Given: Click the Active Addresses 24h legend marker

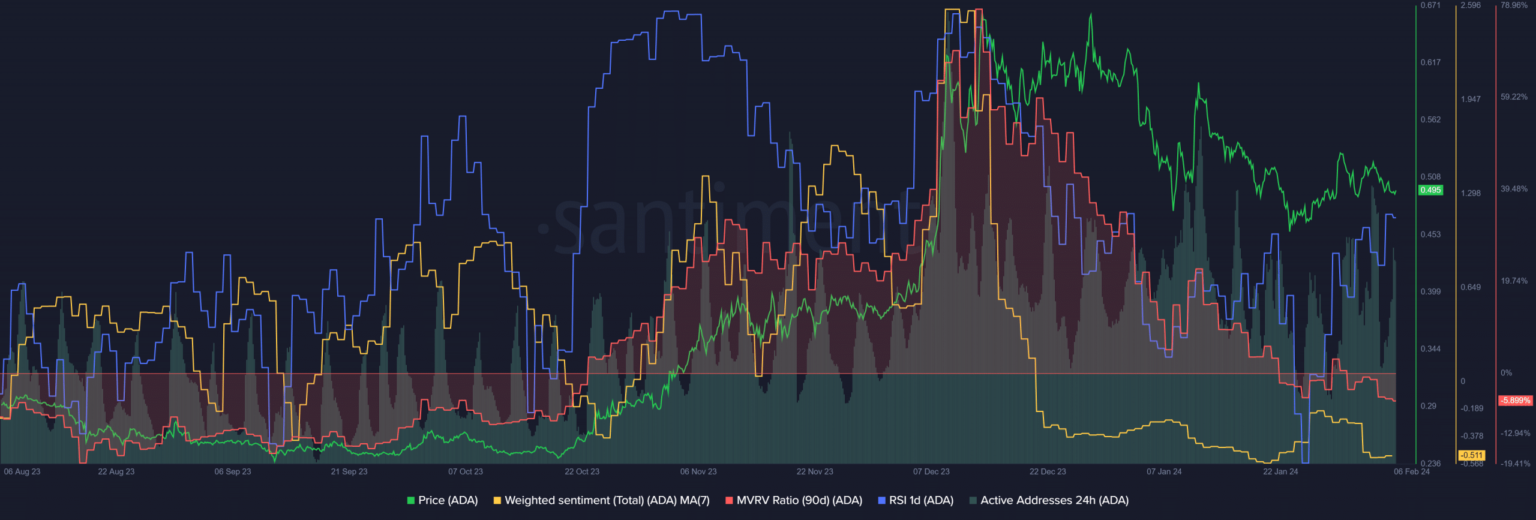Looking at the screenshot, I should [973, 500].
